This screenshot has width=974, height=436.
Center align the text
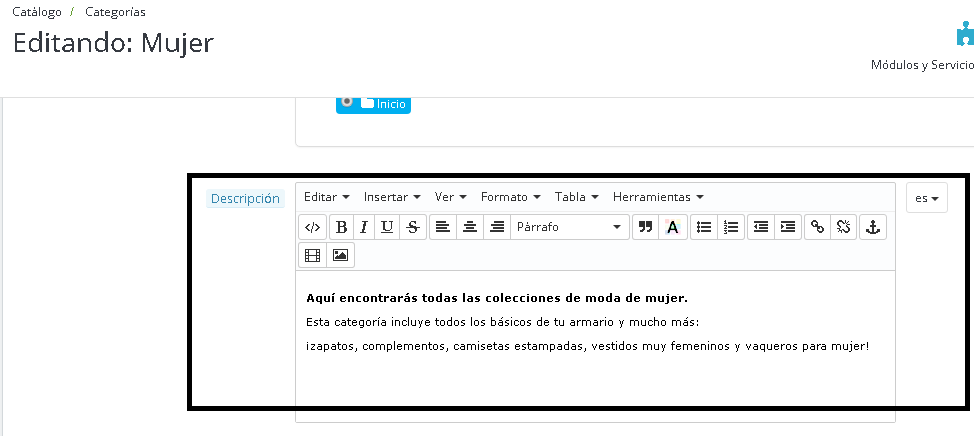coord(470,227)
